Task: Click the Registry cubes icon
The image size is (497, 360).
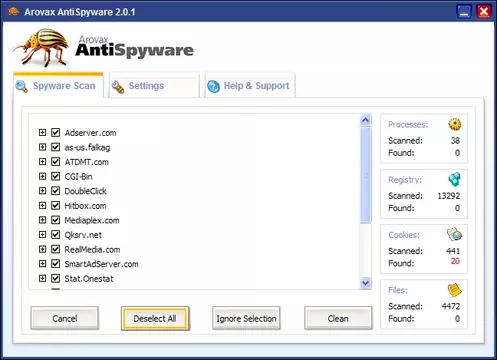Action: [454, 179]
